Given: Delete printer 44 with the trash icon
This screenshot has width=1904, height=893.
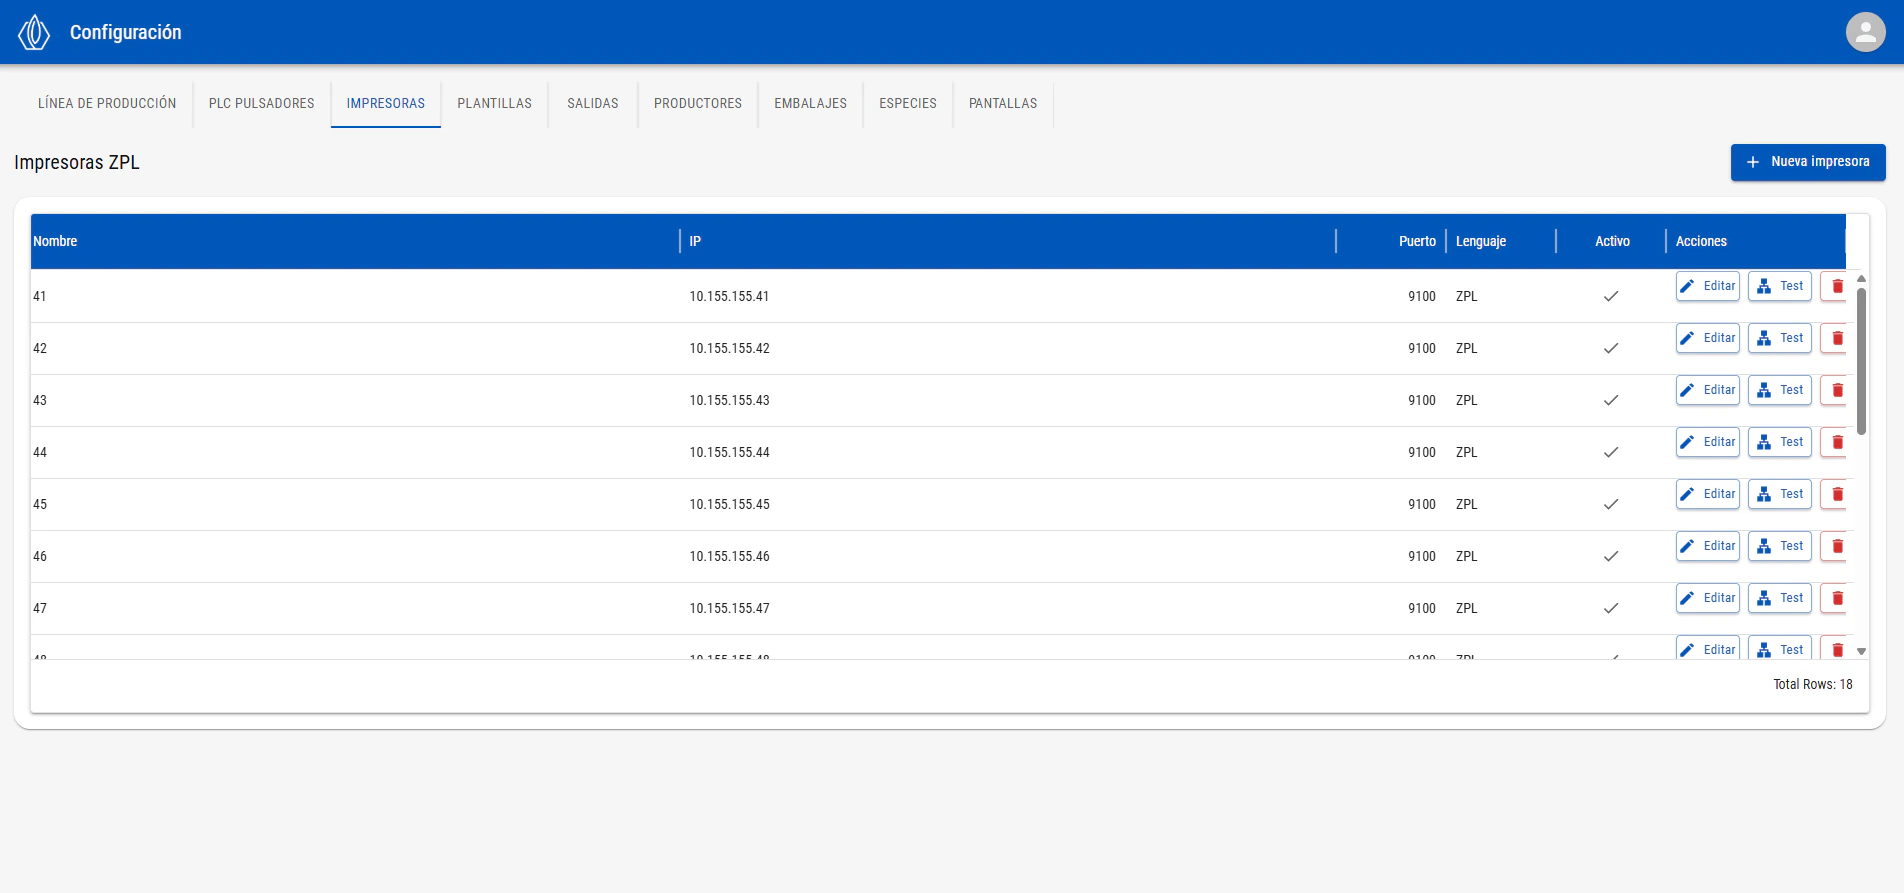Looking at the screenshot, I should tap(1836, 442).
